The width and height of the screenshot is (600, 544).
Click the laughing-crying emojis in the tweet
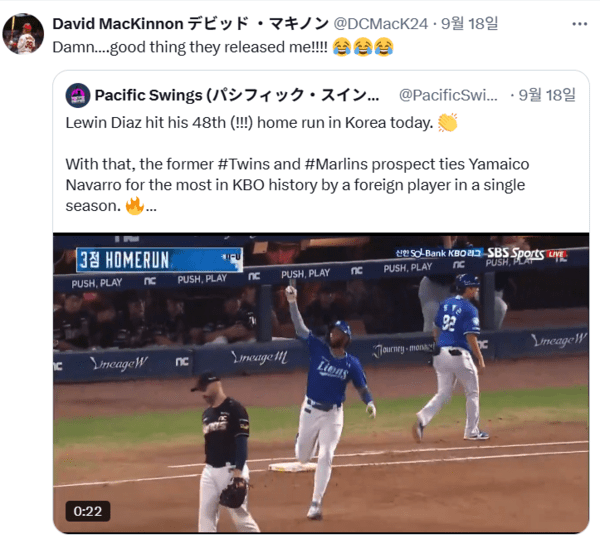tap(363, 47)
